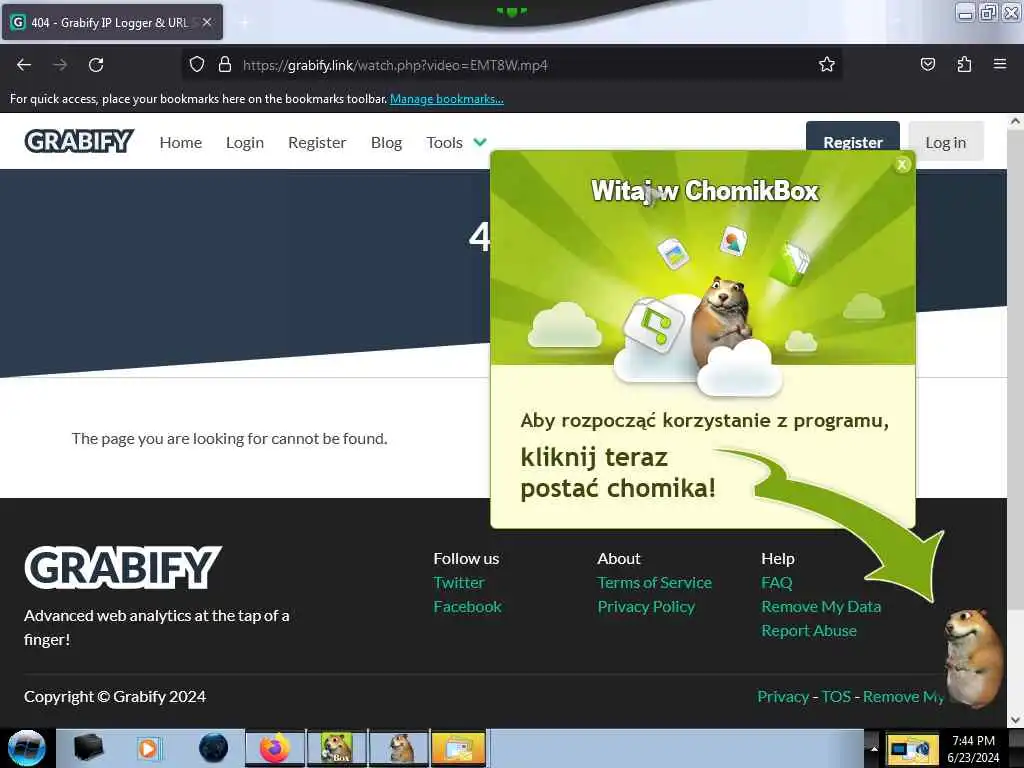Select the 404 Grabify IP Logger tab

[x=110, y=22]
